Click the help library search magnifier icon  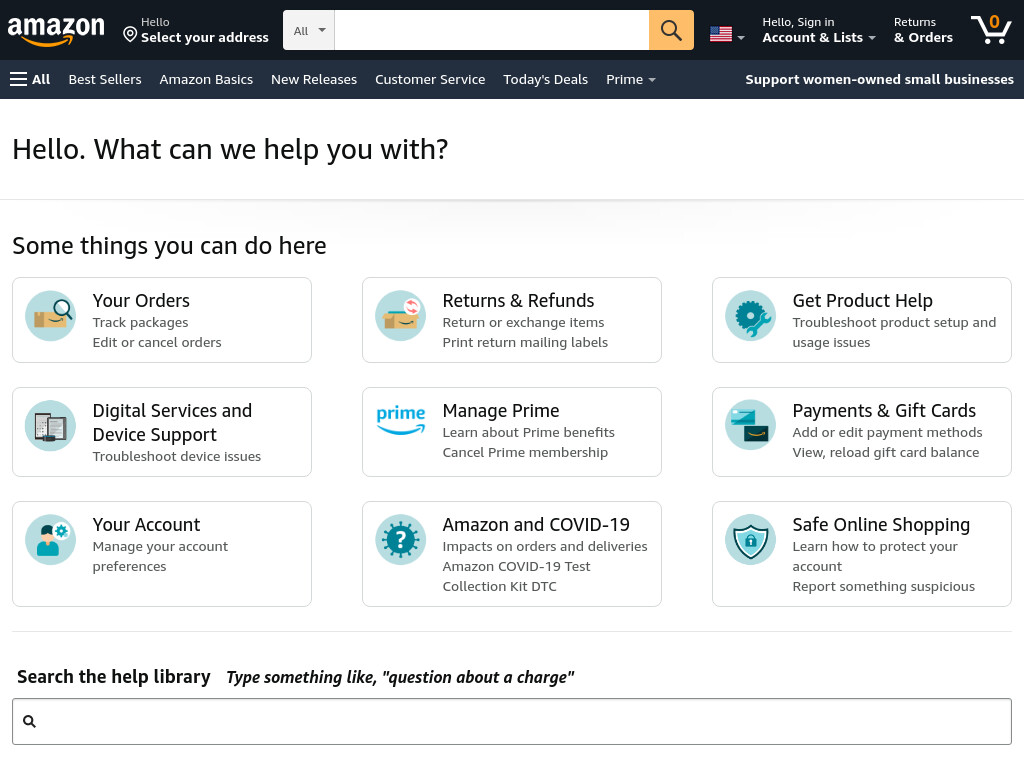(29, 721)
